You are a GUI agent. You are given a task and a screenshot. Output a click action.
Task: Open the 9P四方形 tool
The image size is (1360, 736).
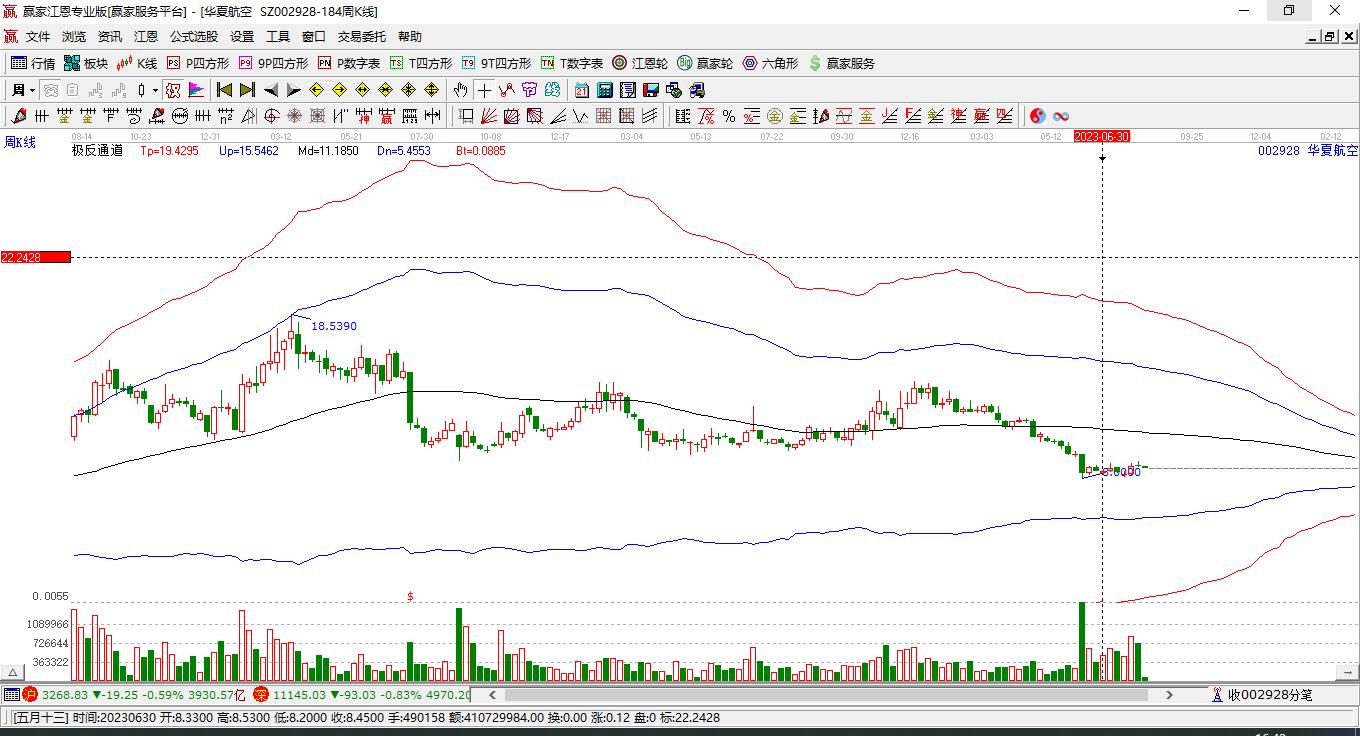[273, 63]
